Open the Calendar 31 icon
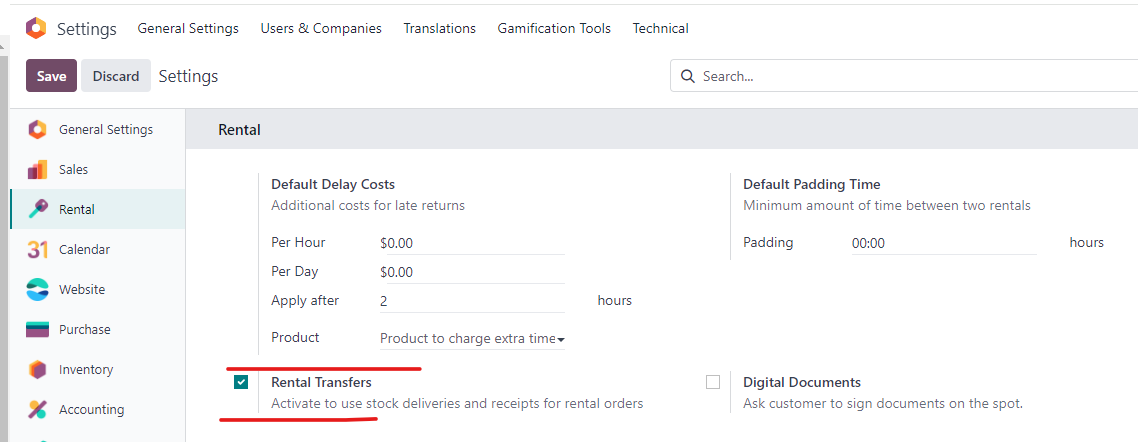 coord(37,250)
